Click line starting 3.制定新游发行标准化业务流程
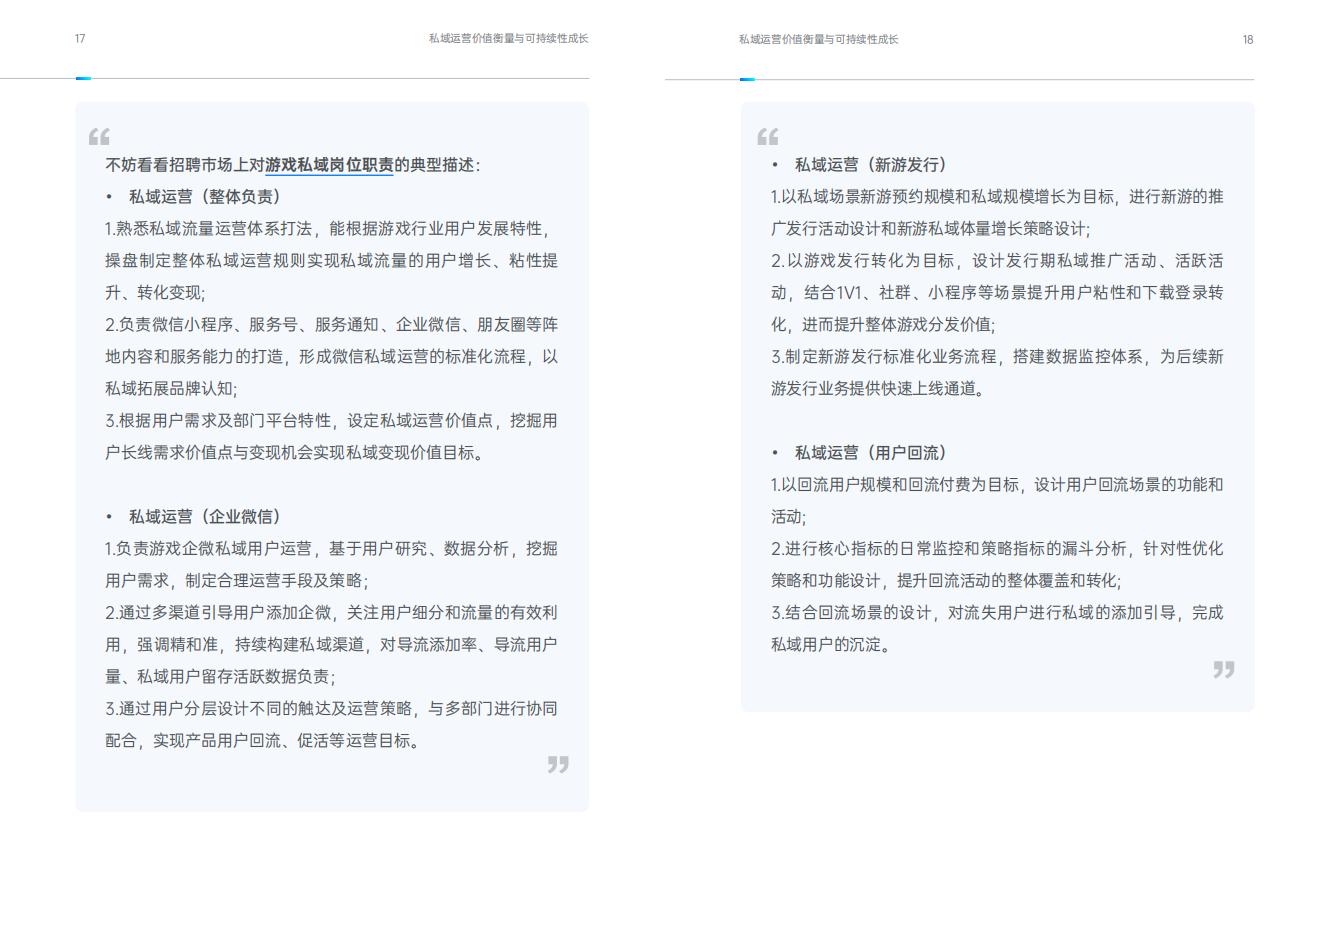 [x=997, y=357]
